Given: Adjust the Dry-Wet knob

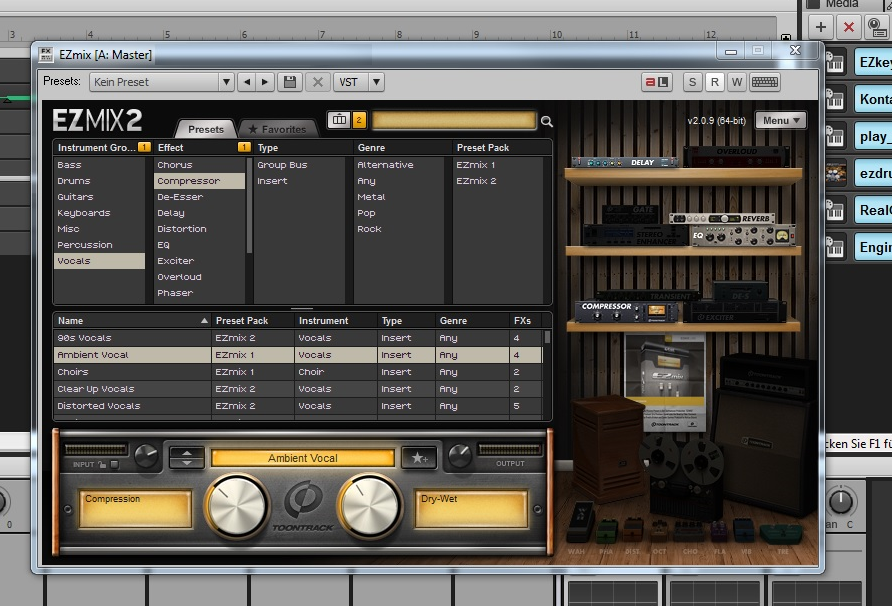Looking at the screenshot, I should tap(370, 506).
